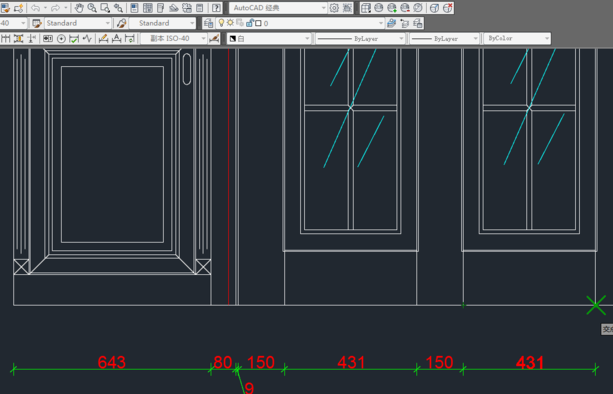
Task: Toggle the layer 0 lock padlock
Action: tap(249, 23)
